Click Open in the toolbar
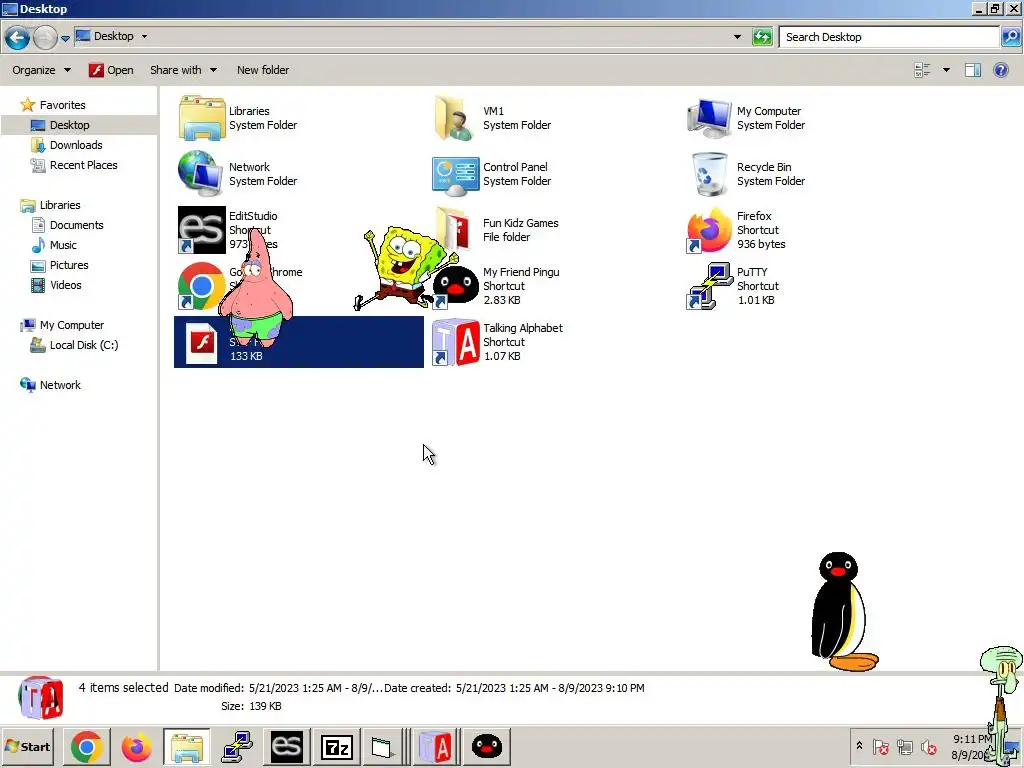 click(111, 70)
